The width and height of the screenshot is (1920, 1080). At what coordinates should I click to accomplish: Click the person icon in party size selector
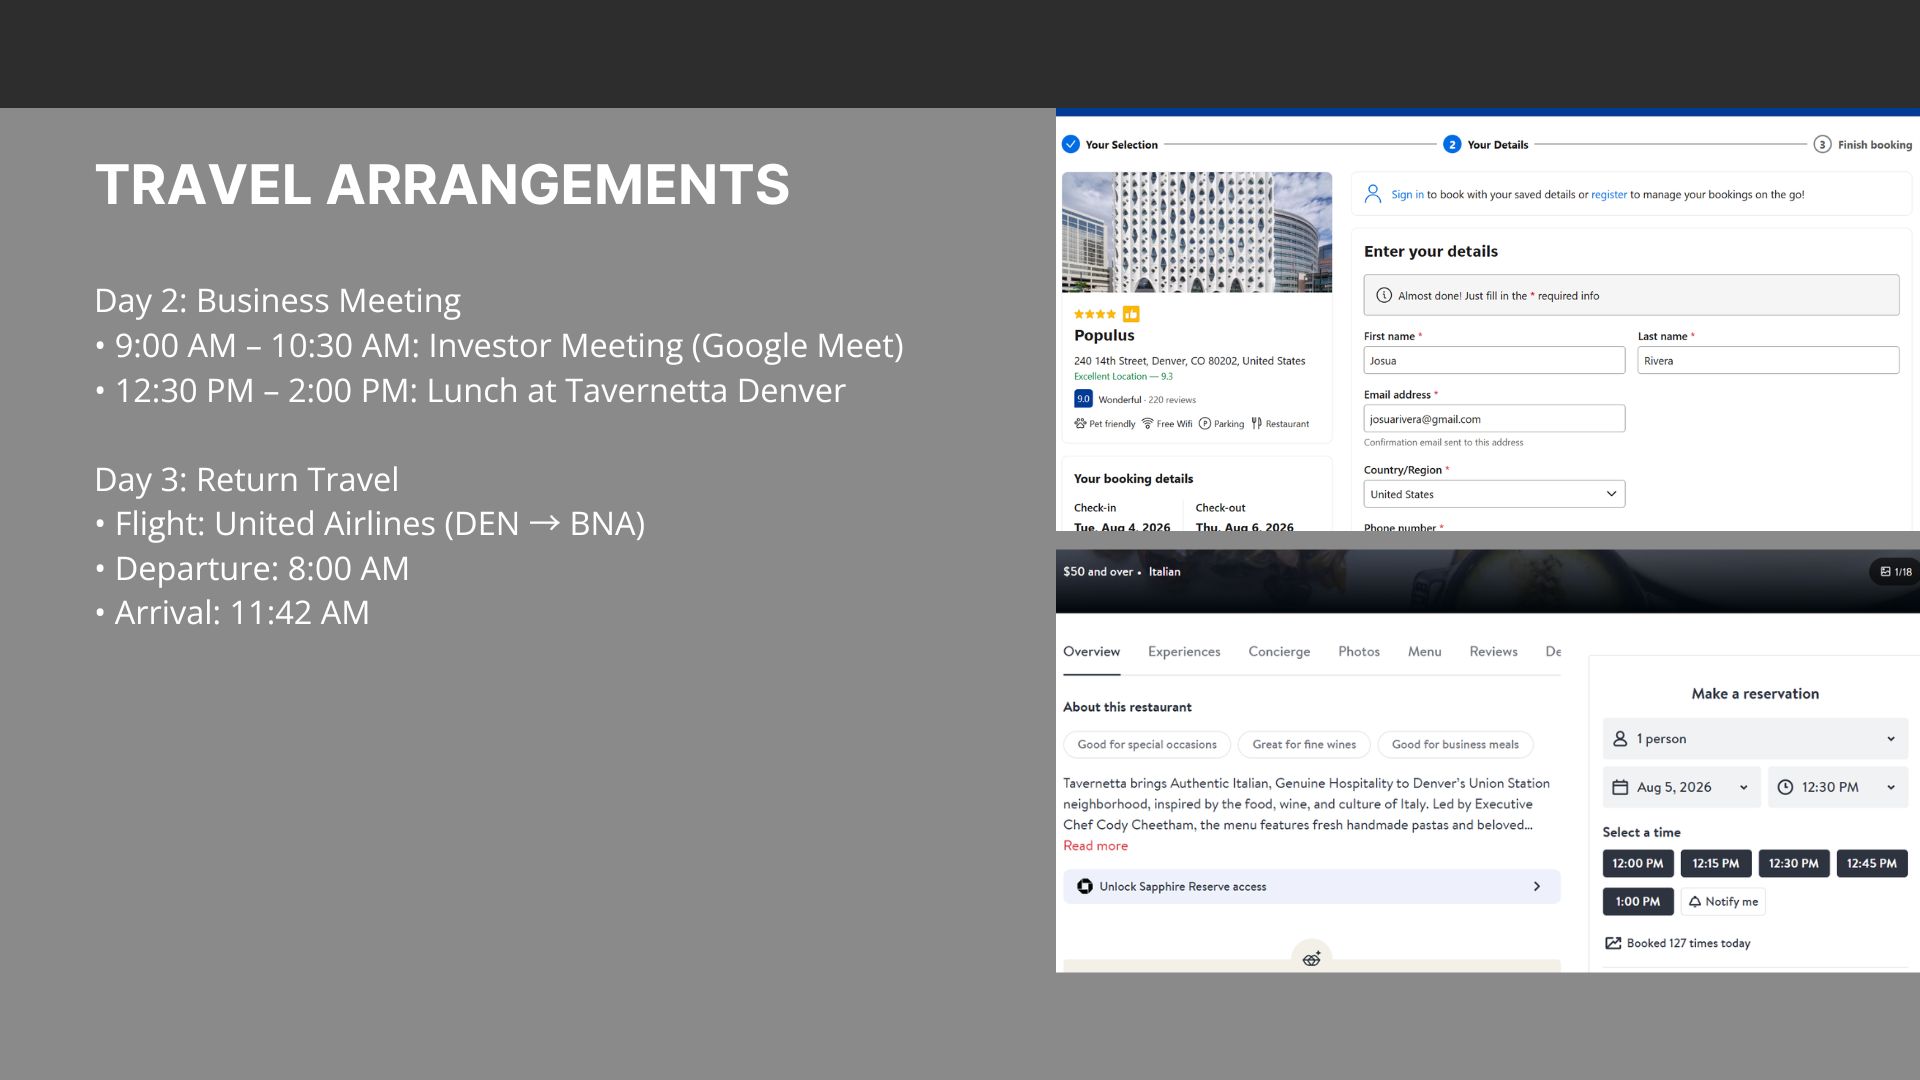(1620, 739)
